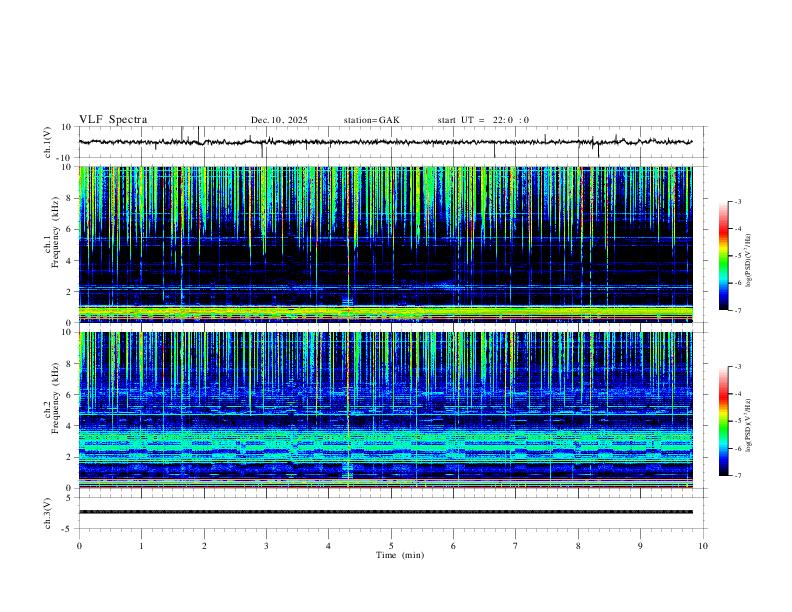Click the ch.1 spectrogram panel
The width and height of the screenshot is (792, 612).
coord(386,244)
